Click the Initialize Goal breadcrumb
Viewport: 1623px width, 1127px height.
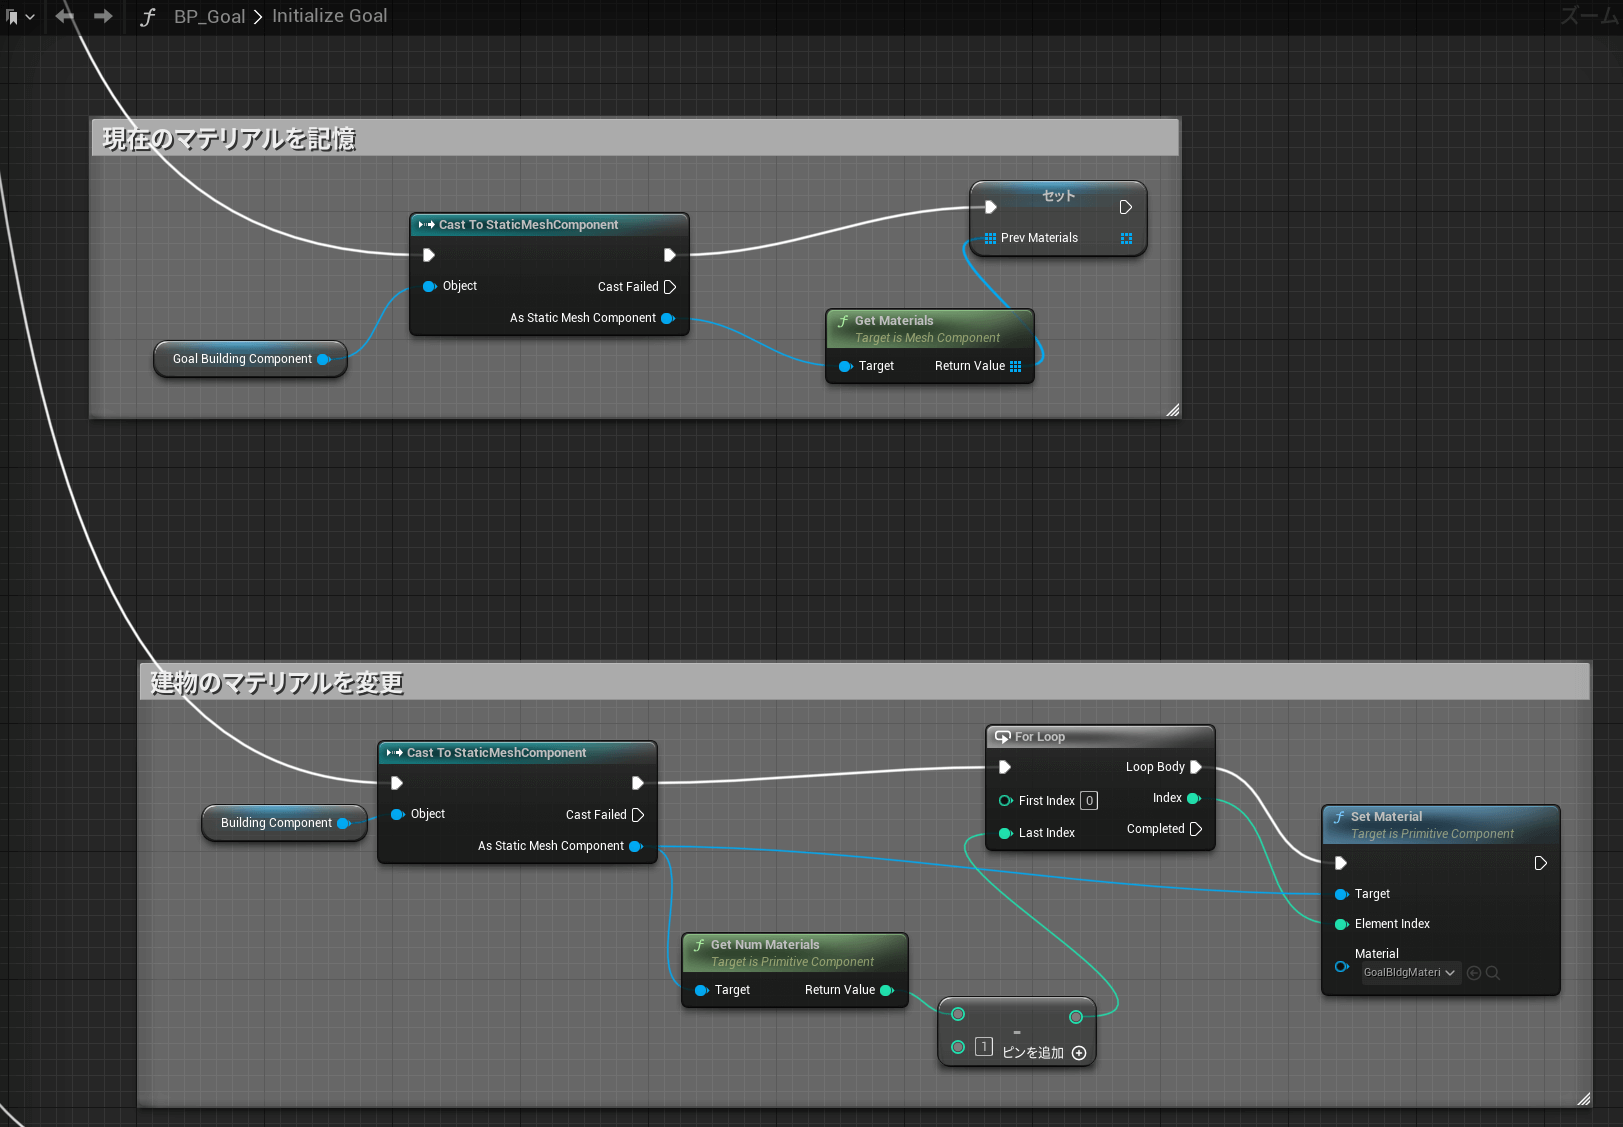tap(329, 16)
